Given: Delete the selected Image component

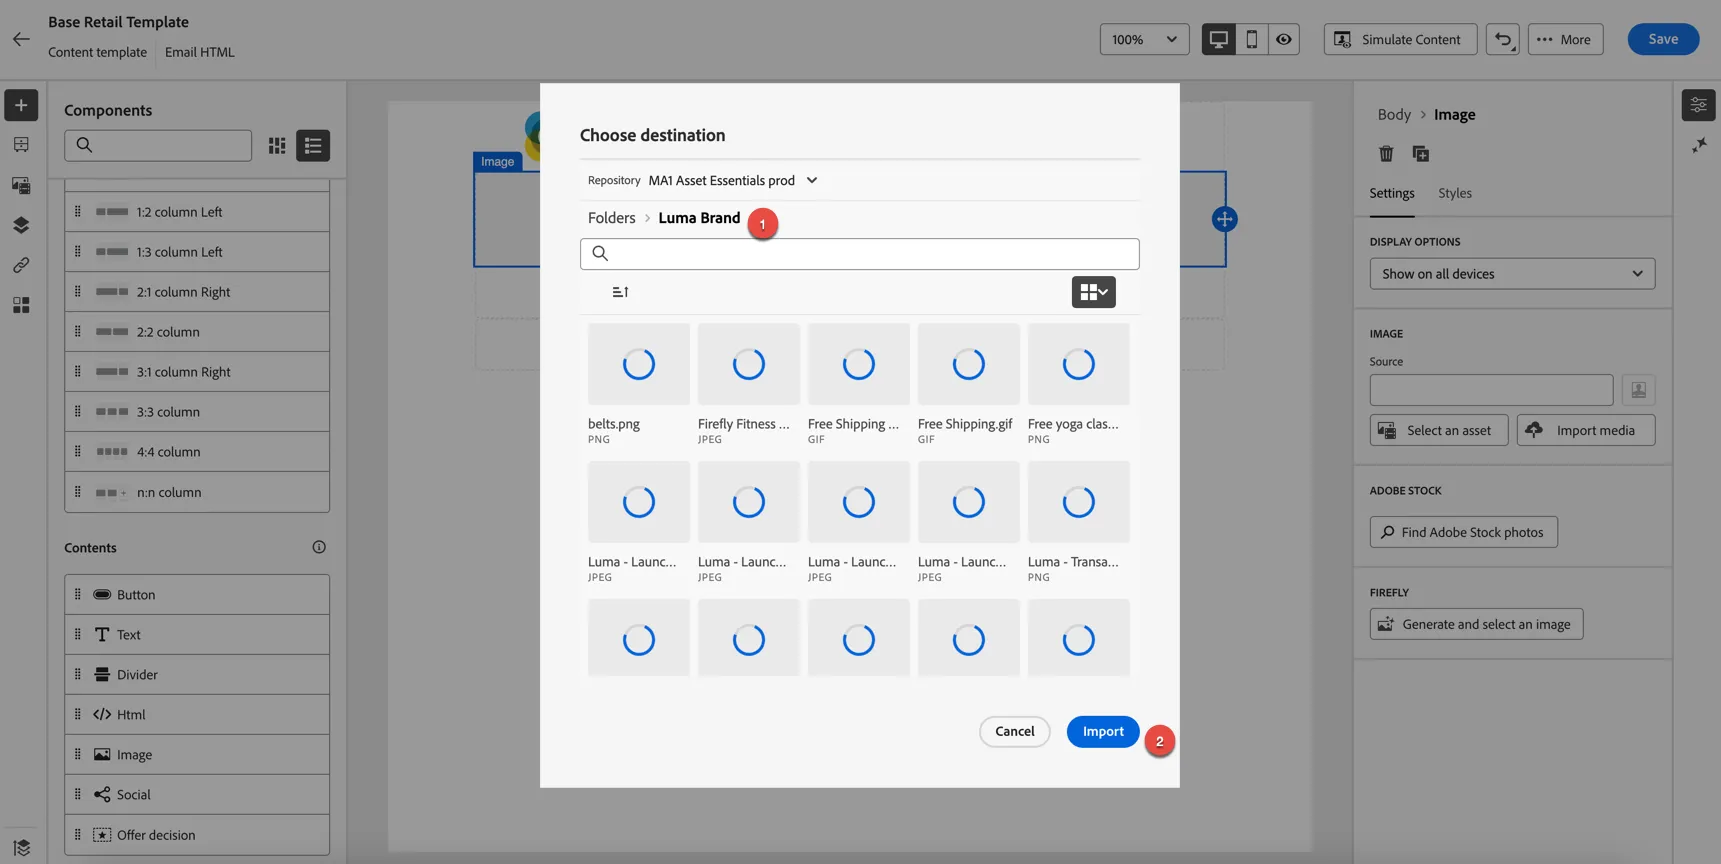Looking at the screenshot, I should [1386, 153].
